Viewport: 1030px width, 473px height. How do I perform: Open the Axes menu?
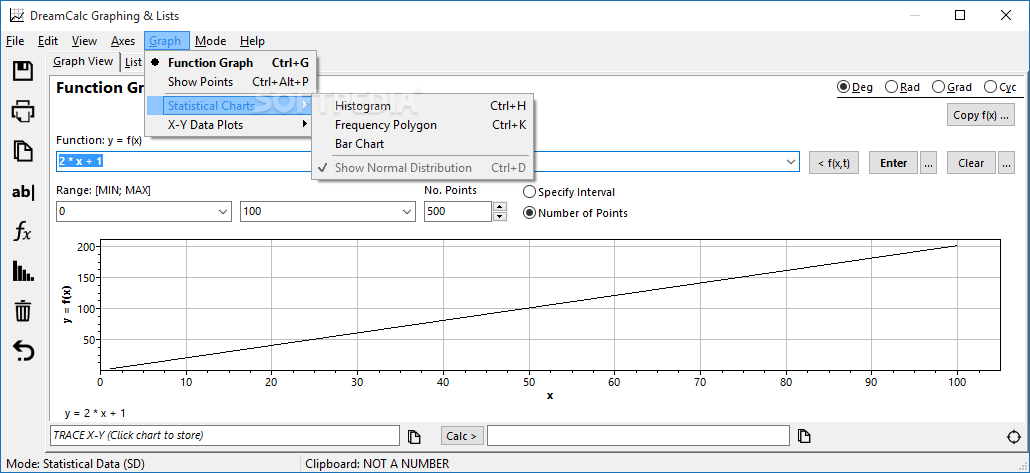(123, 41)
